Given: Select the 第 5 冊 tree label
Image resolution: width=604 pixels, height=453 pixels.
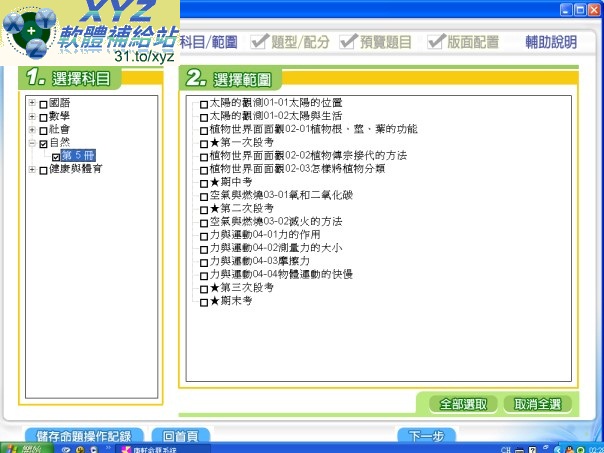Looking at the screenshot, I should coord(78,156).
